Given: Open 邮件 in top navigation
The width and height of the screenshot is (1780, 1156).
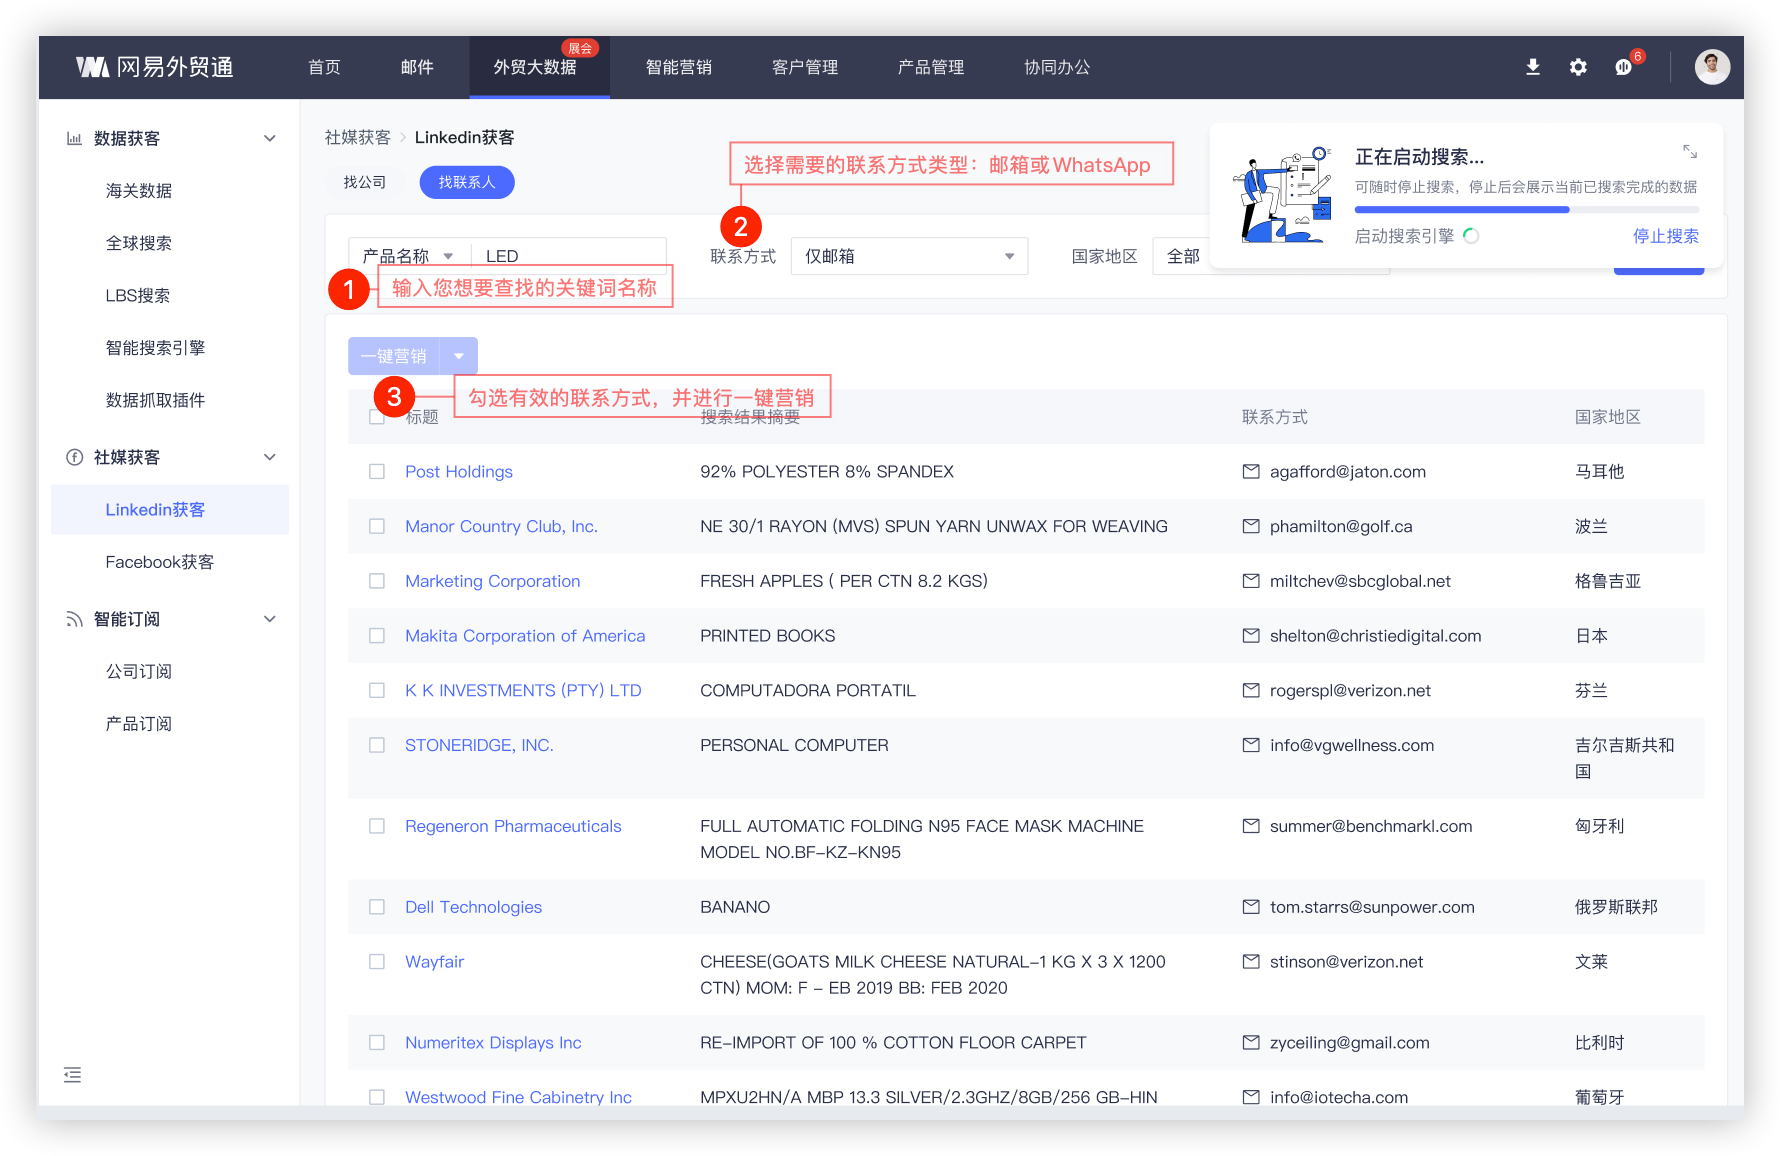Looking at the screenshot, I should click(417, 67).
